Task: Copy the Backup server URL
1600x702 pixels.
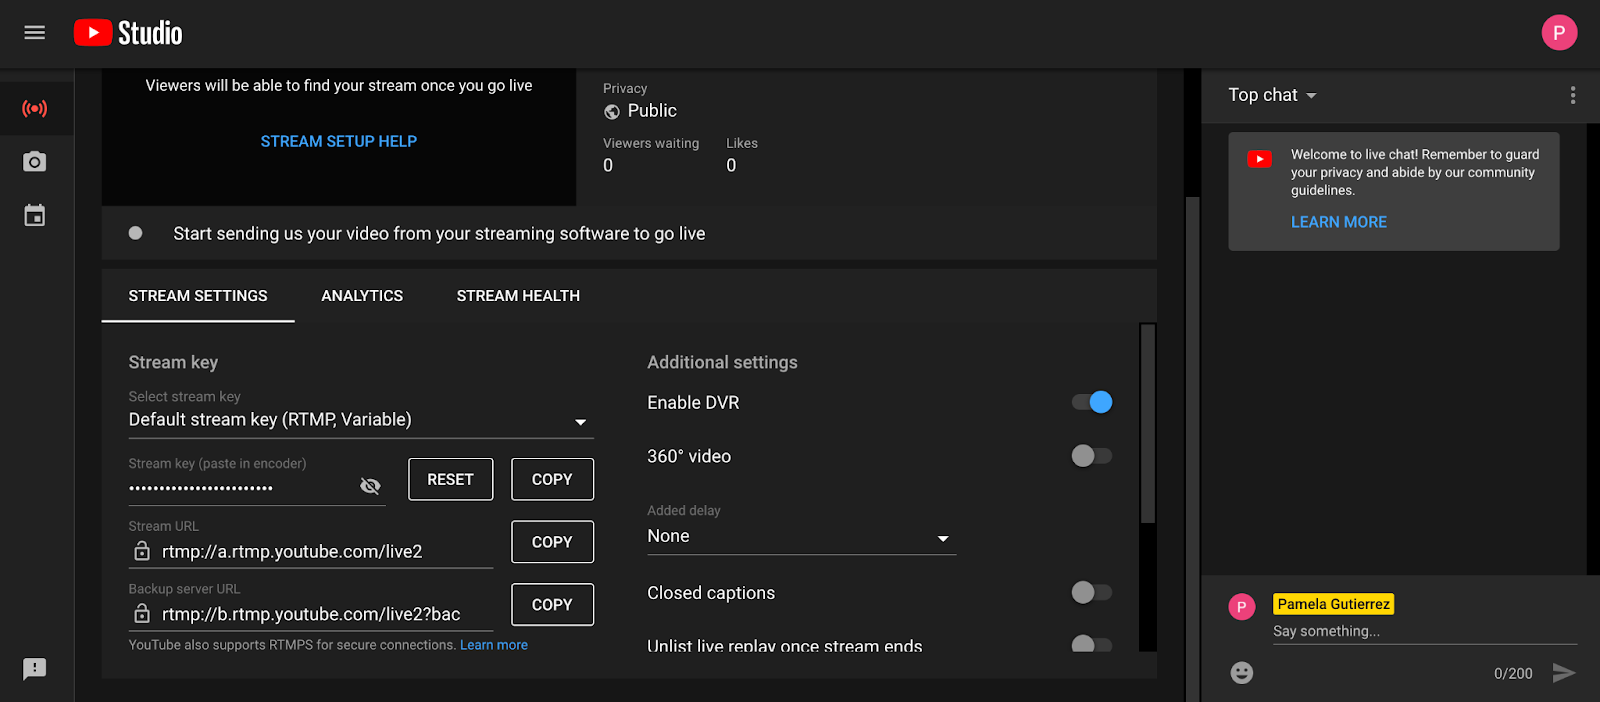Action: 552,605
